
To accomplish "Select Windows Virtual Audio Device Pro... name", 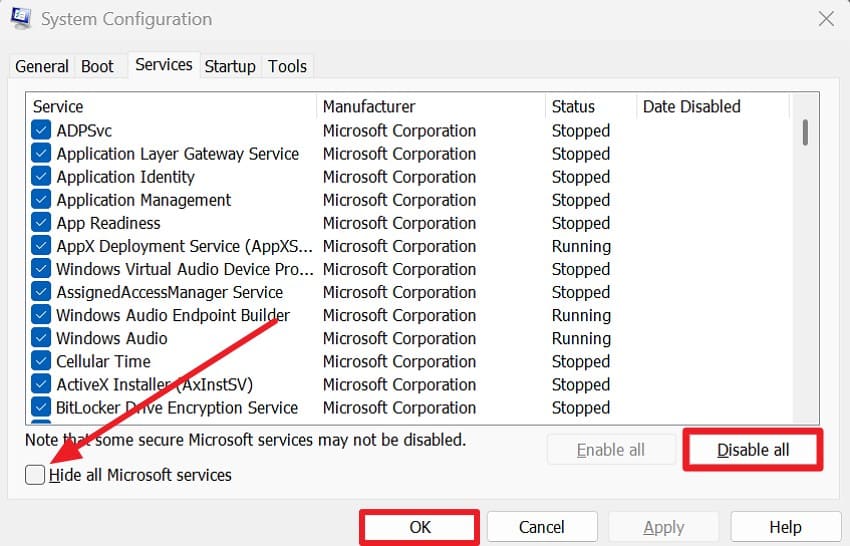I will pyautogui.click(x=185, y=269).
